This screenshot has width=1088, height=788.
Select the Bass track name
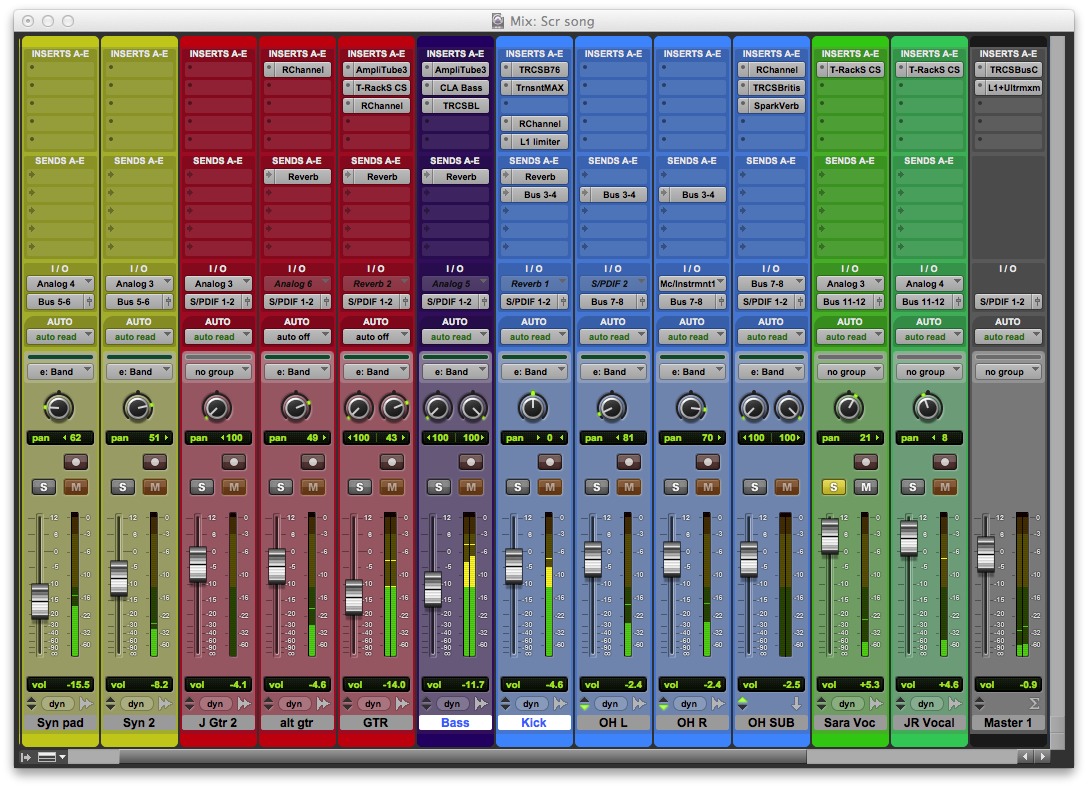455,723
